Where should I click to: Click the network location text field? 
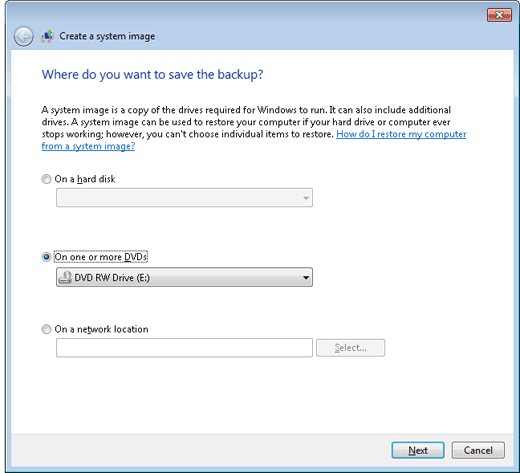coord(184,348)
